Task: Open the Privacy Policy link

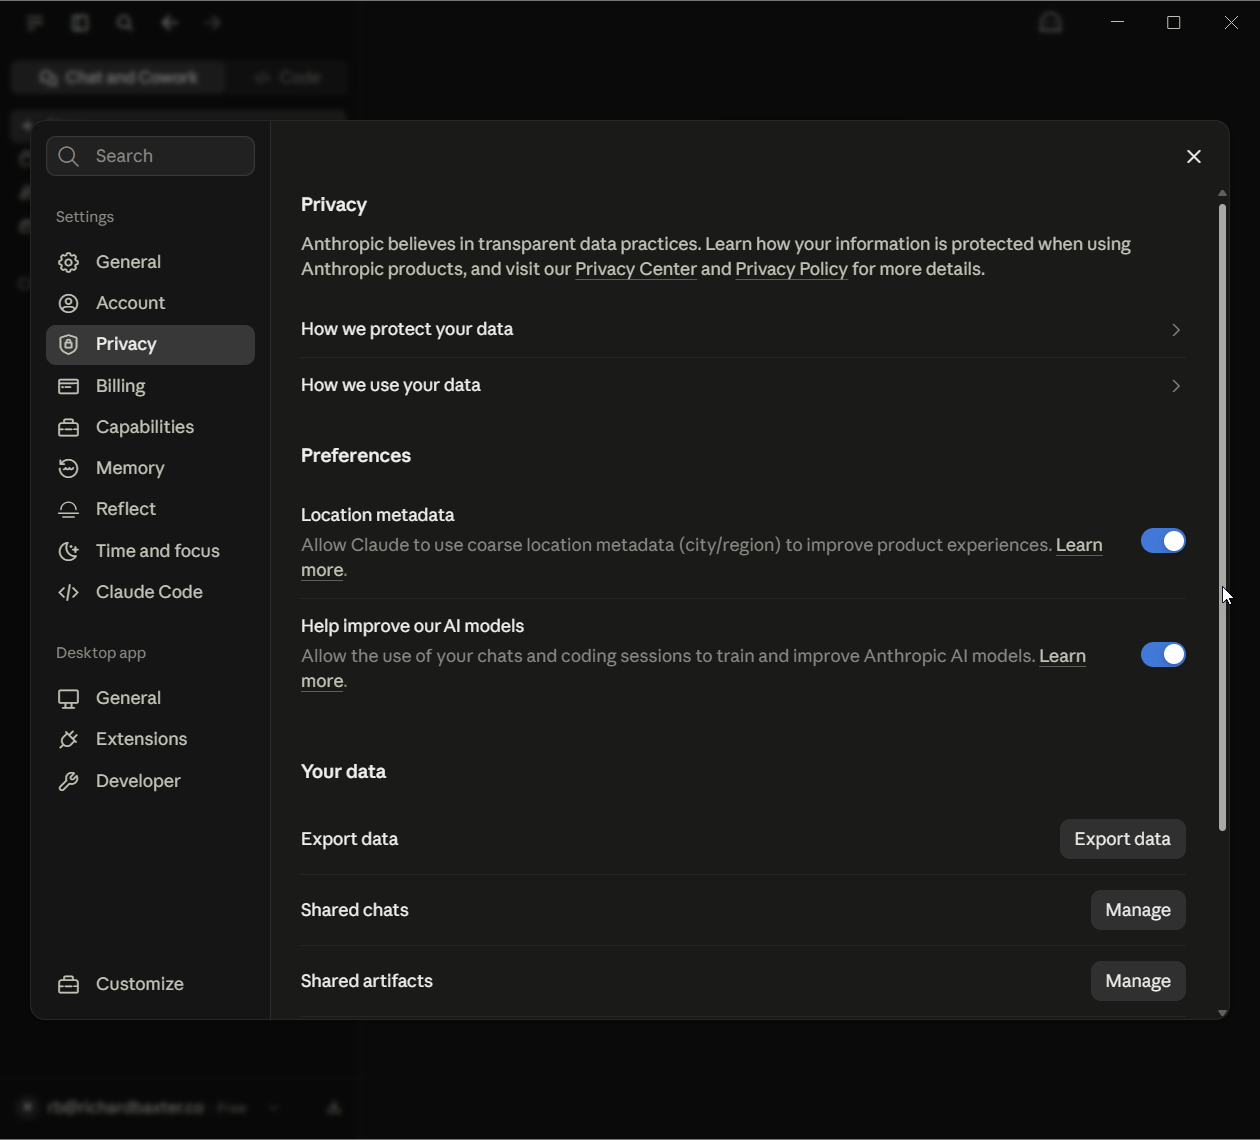Action: pos(791,269)
